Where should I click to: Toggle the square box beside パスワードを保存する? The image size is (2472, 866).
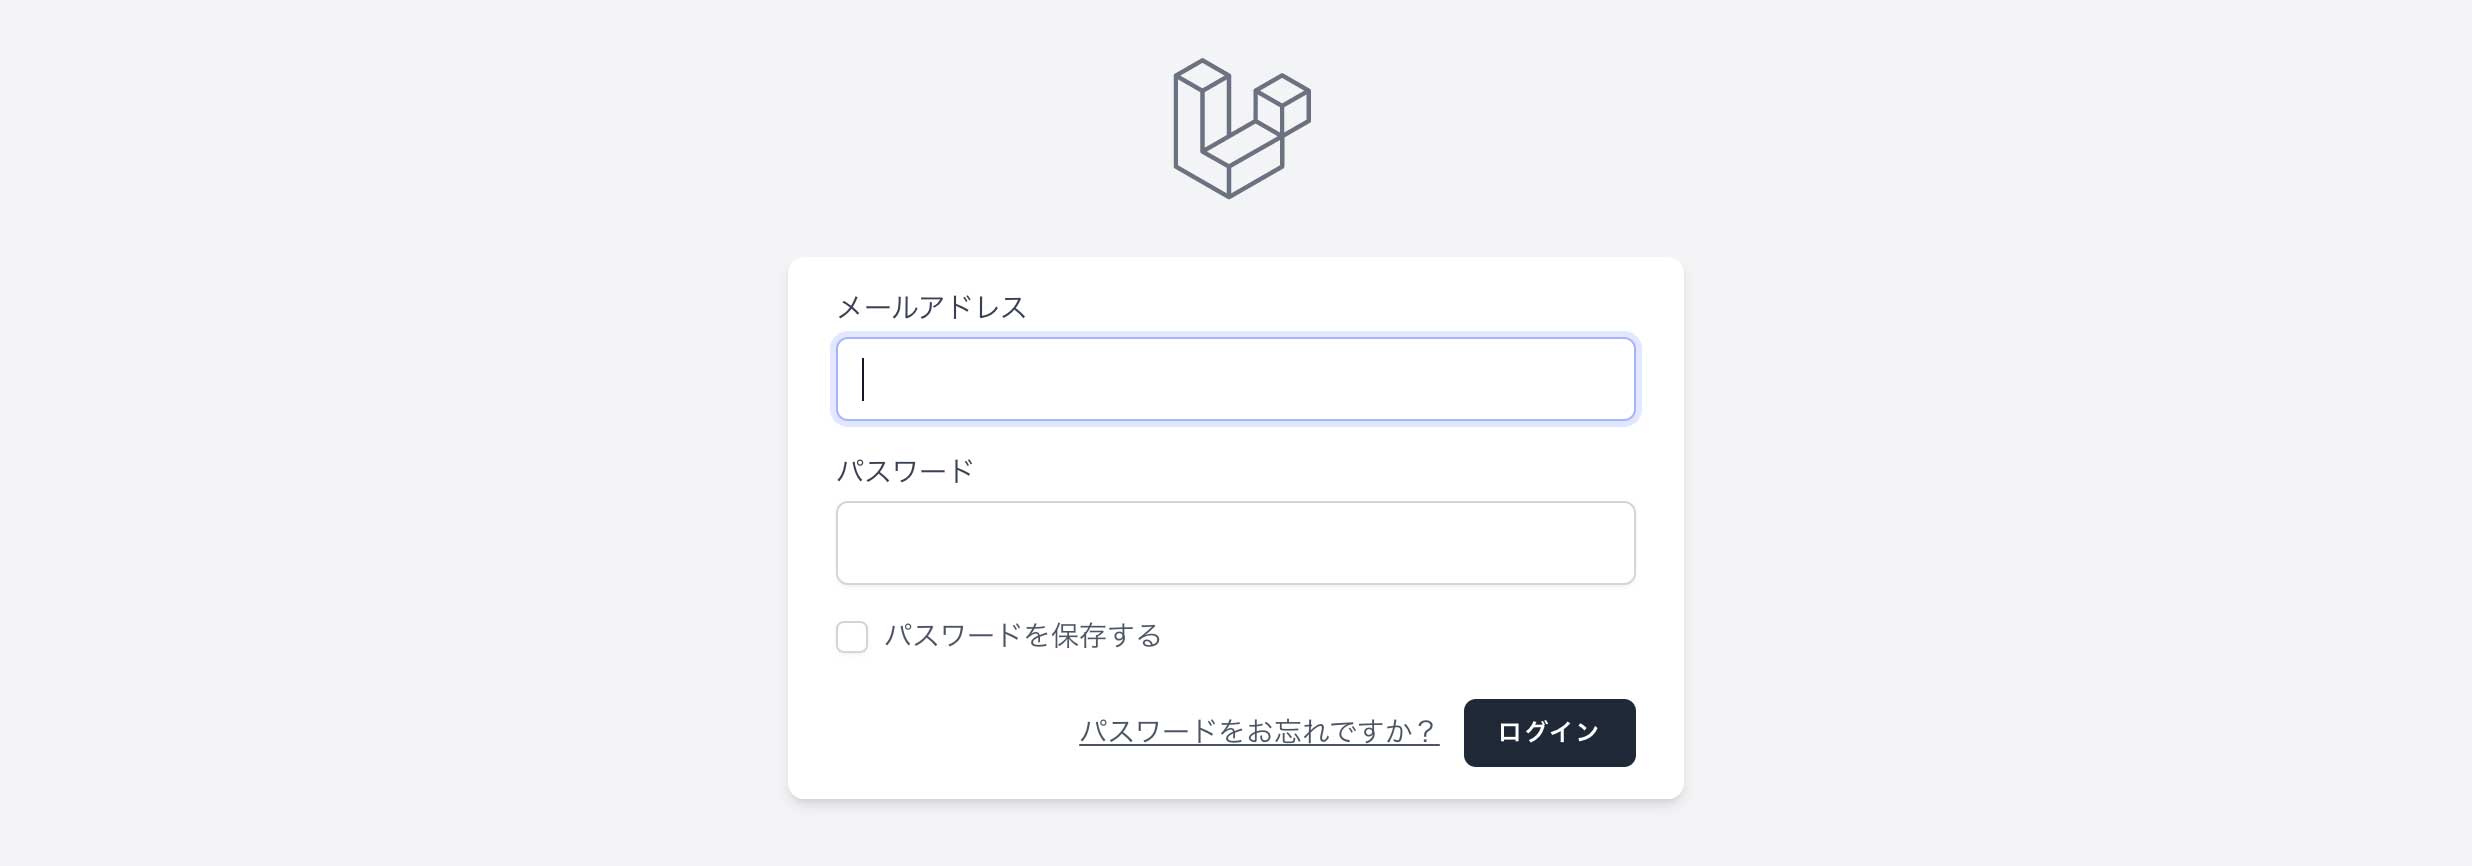(852, 637)
